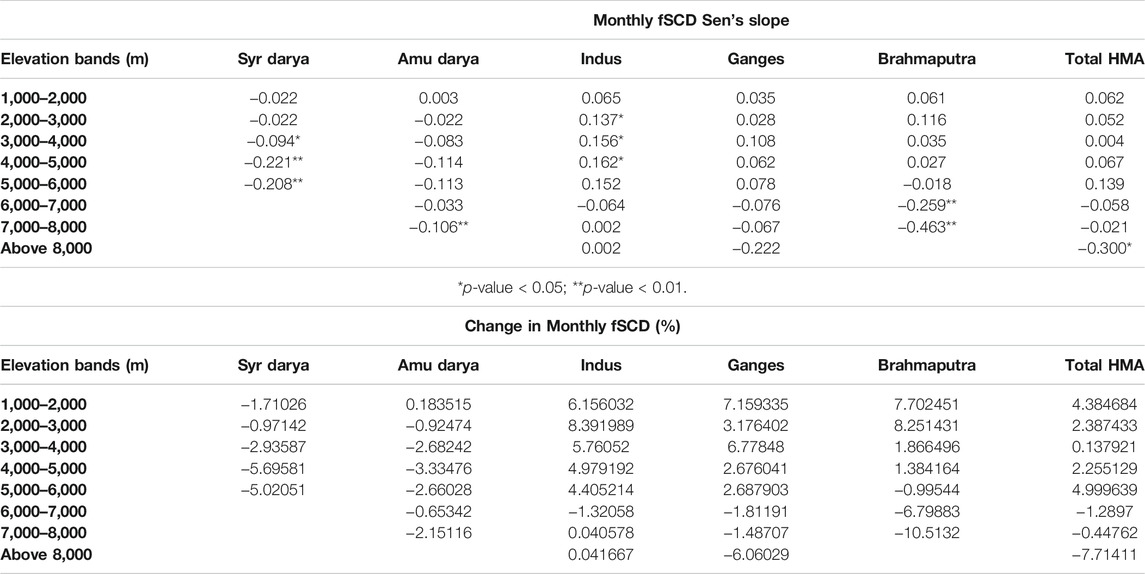The width and height of the screenshot is (1145, 574).
Task: Click the p-value footnote text
Action: (572, 288)
